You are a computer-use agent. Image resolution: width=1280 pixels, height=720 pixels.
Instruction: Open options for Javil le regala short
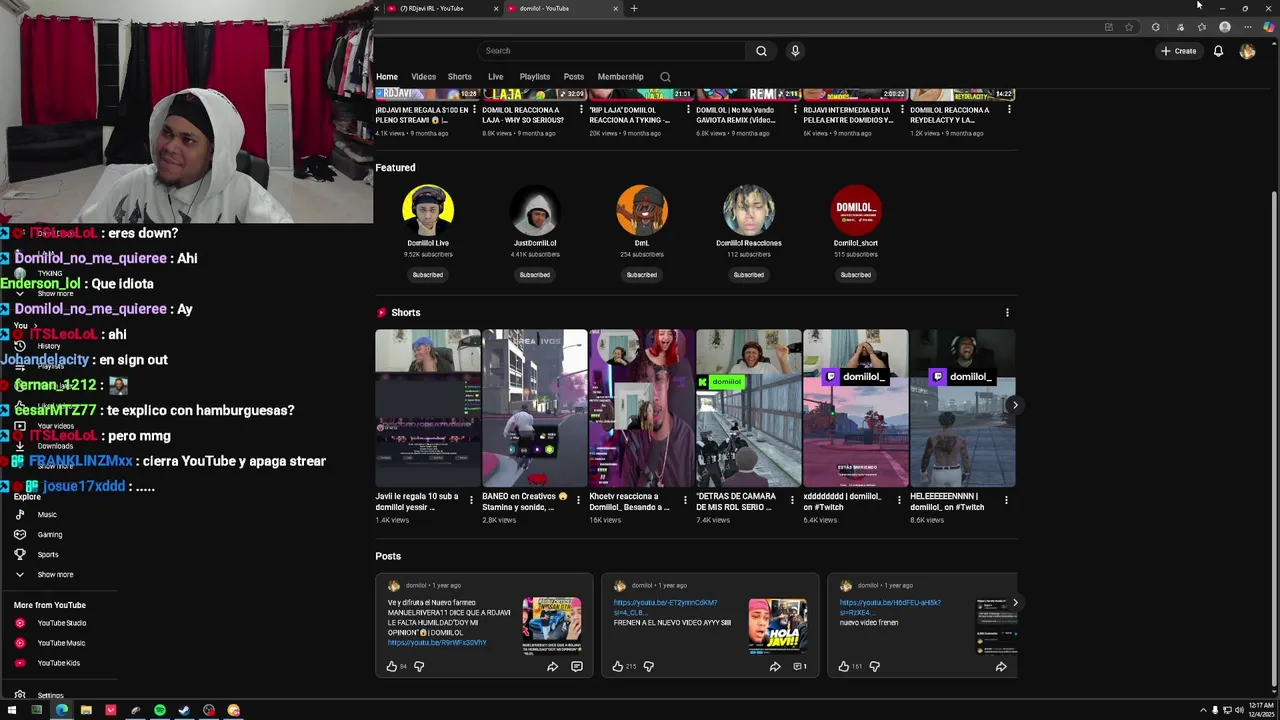click(471, 500)
